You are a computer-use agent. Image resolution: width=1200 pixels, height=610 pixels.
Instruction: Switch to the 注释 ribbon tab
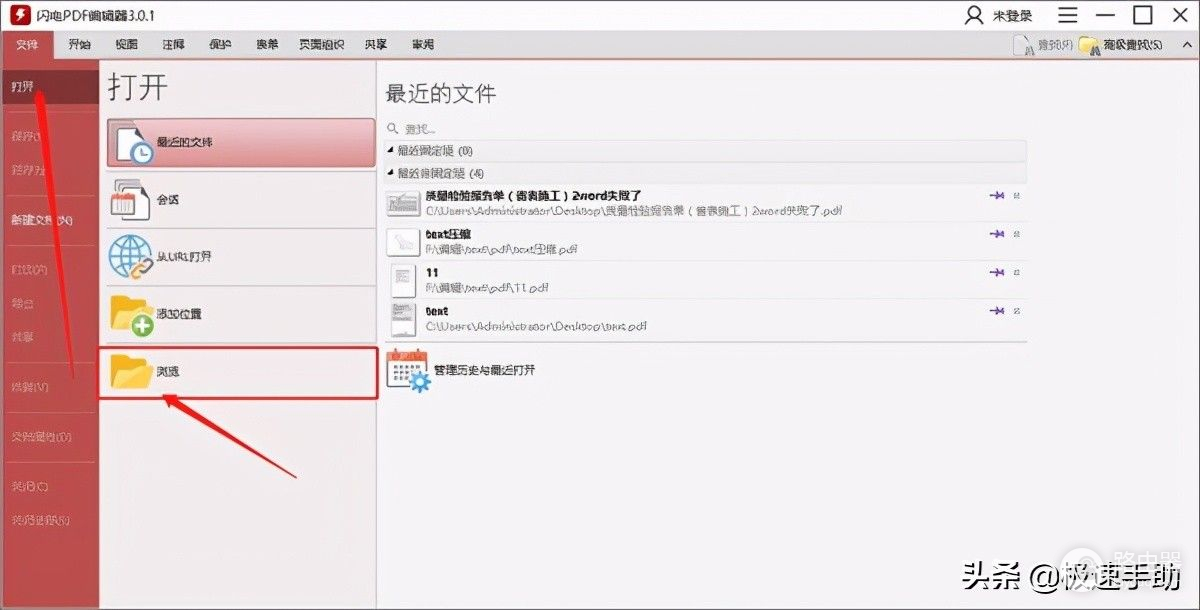point(173,45)
